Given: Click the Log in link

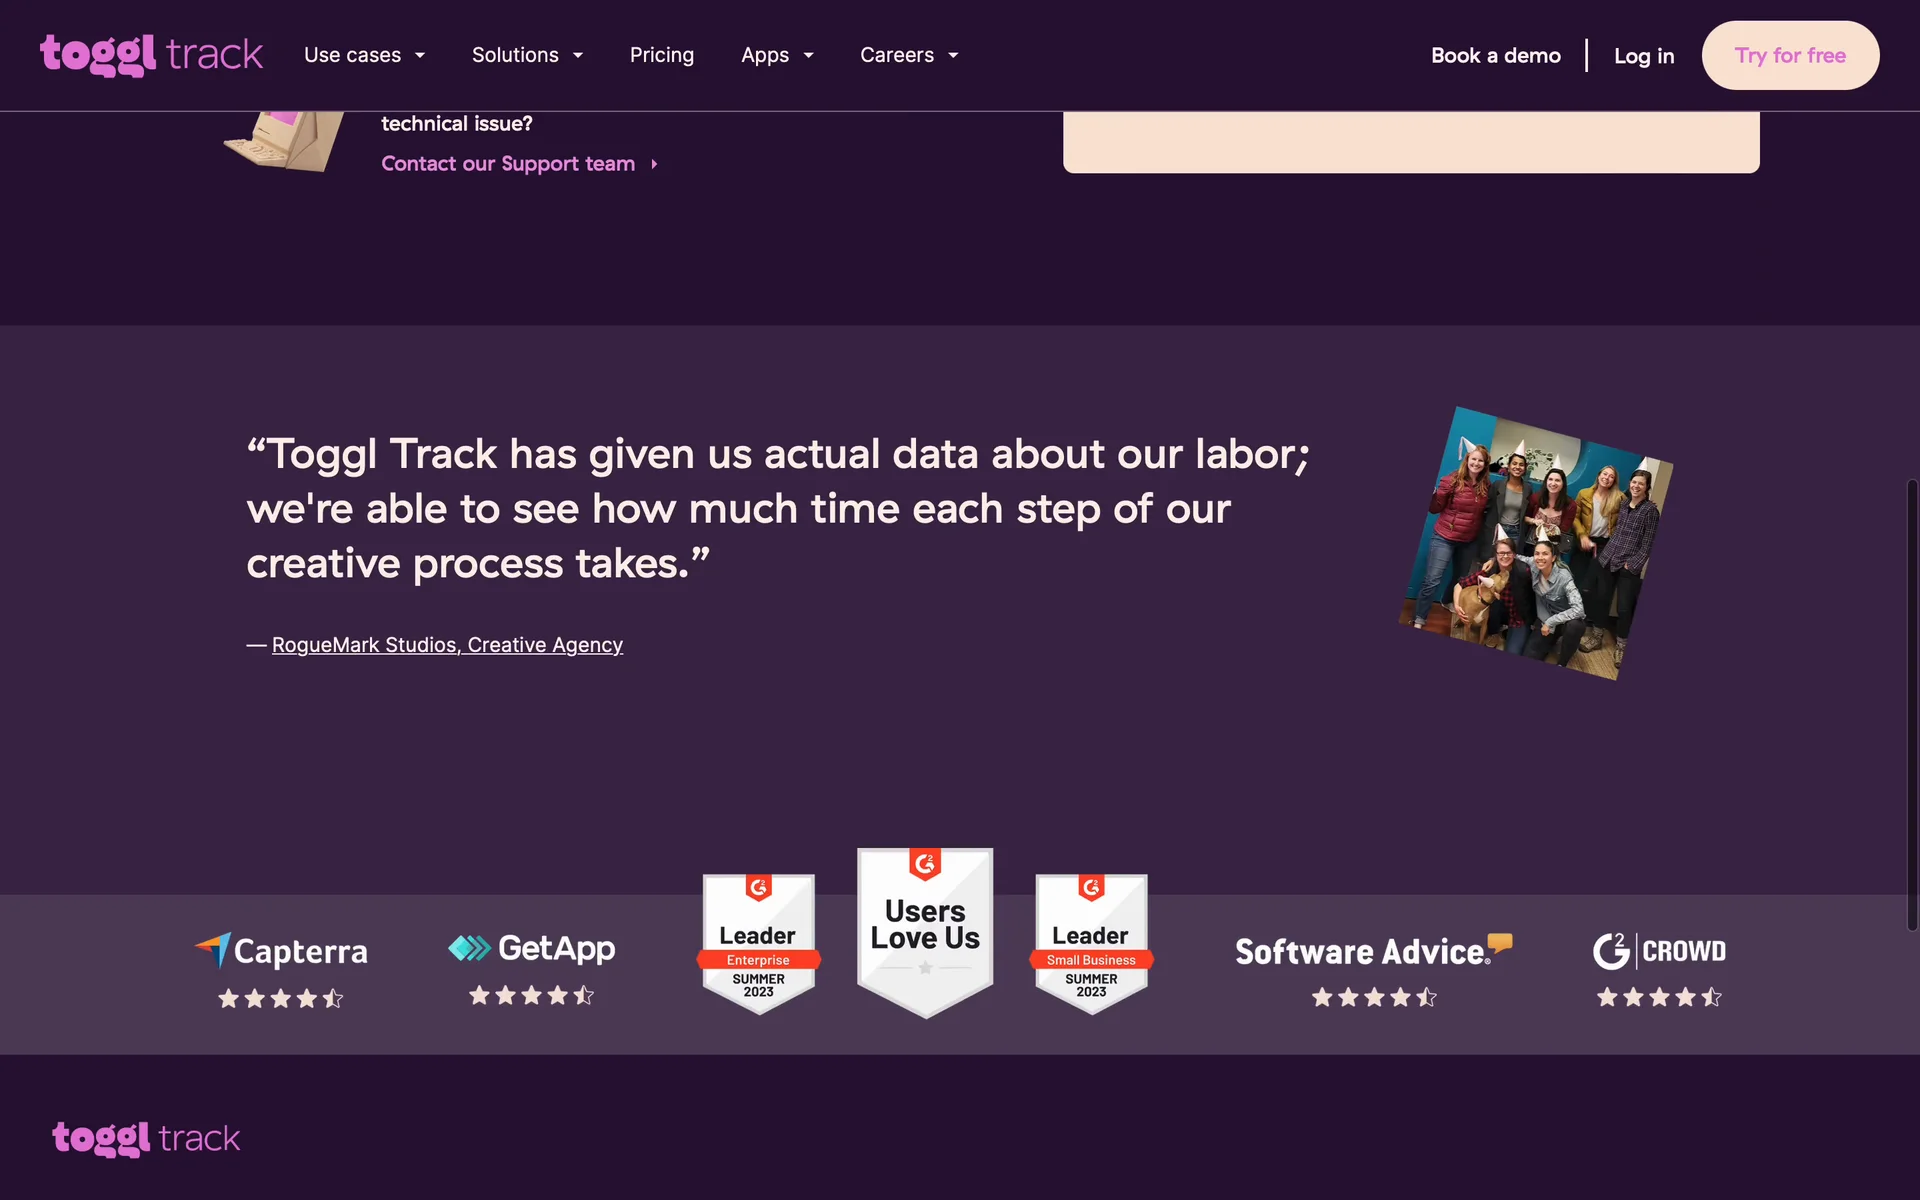Looking at the screenshot, I should 1643,56.
